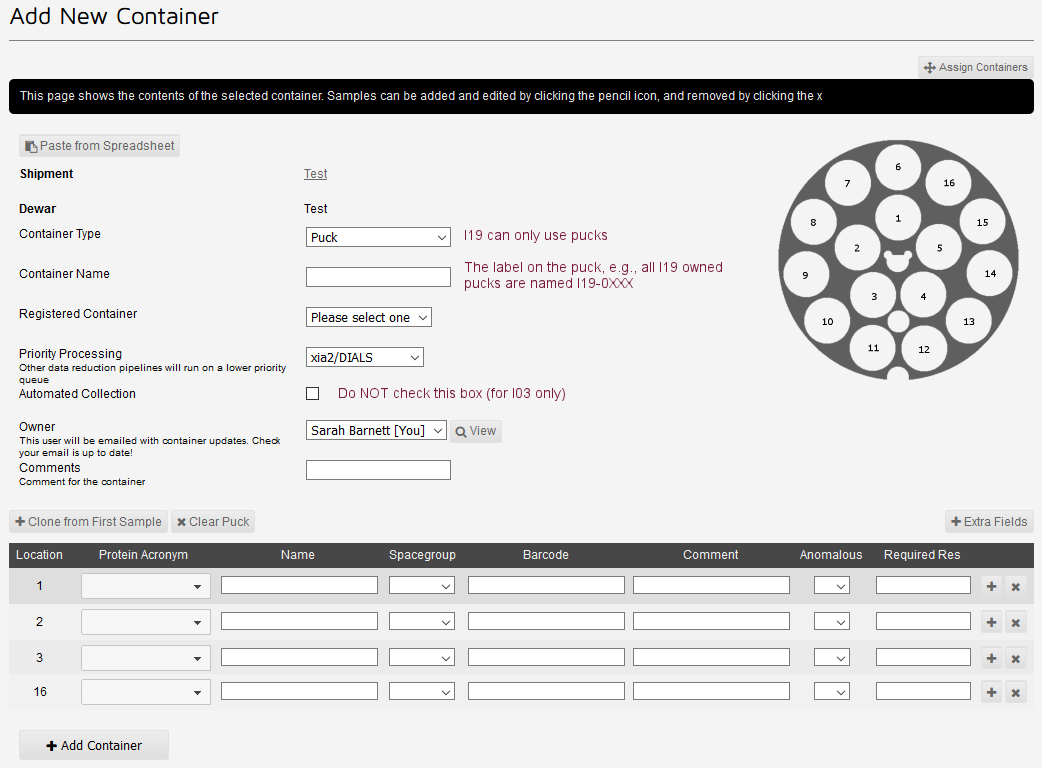Screen dimensions: 1042x768
Task: Click the Protein Acronym column header
Action: point(143,555)
